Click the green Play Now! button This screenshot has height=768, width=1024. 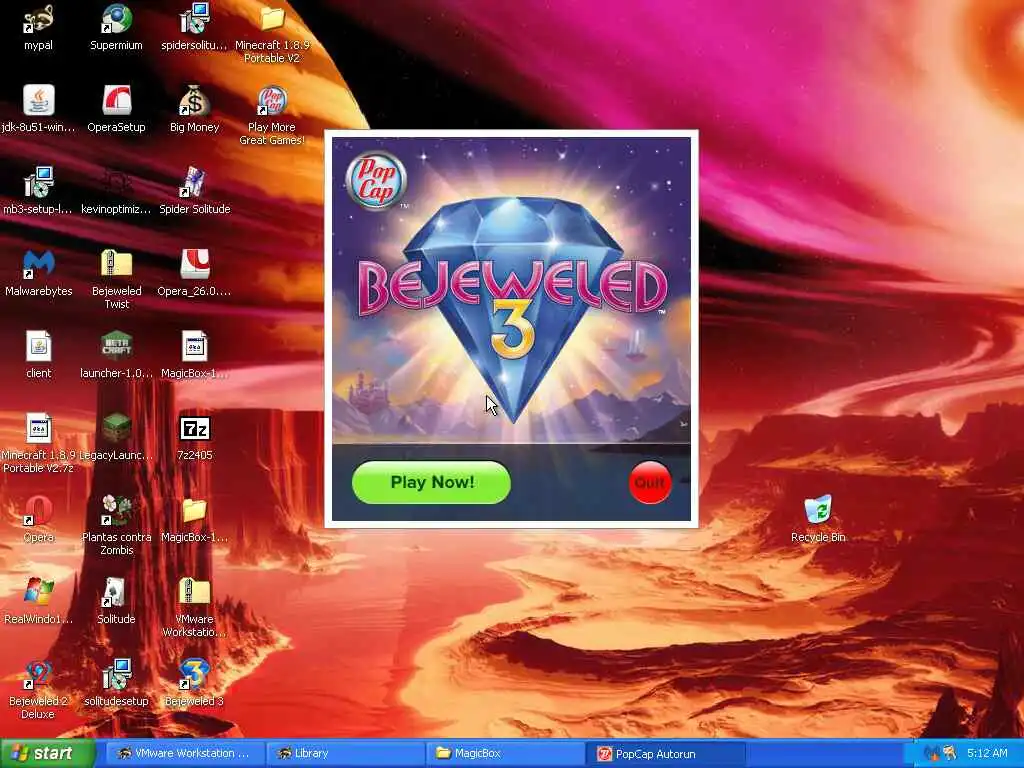[x=431, y=483]
